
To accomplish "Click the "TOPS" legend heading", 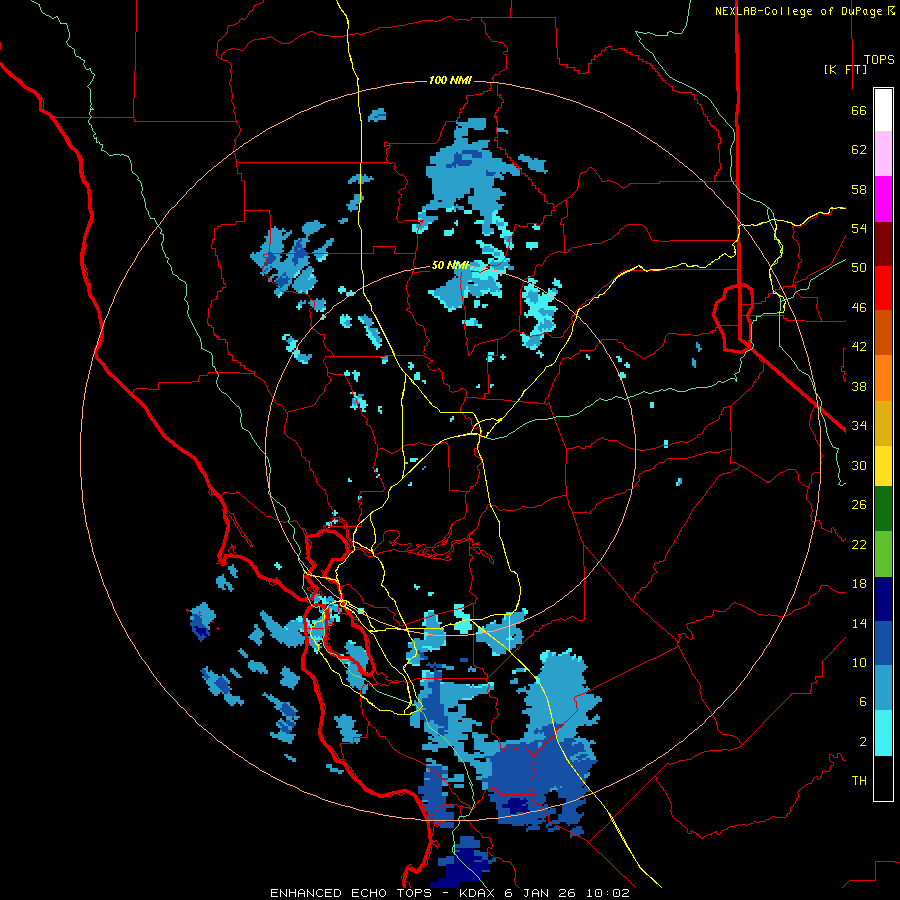I will [x=879, y=60].
